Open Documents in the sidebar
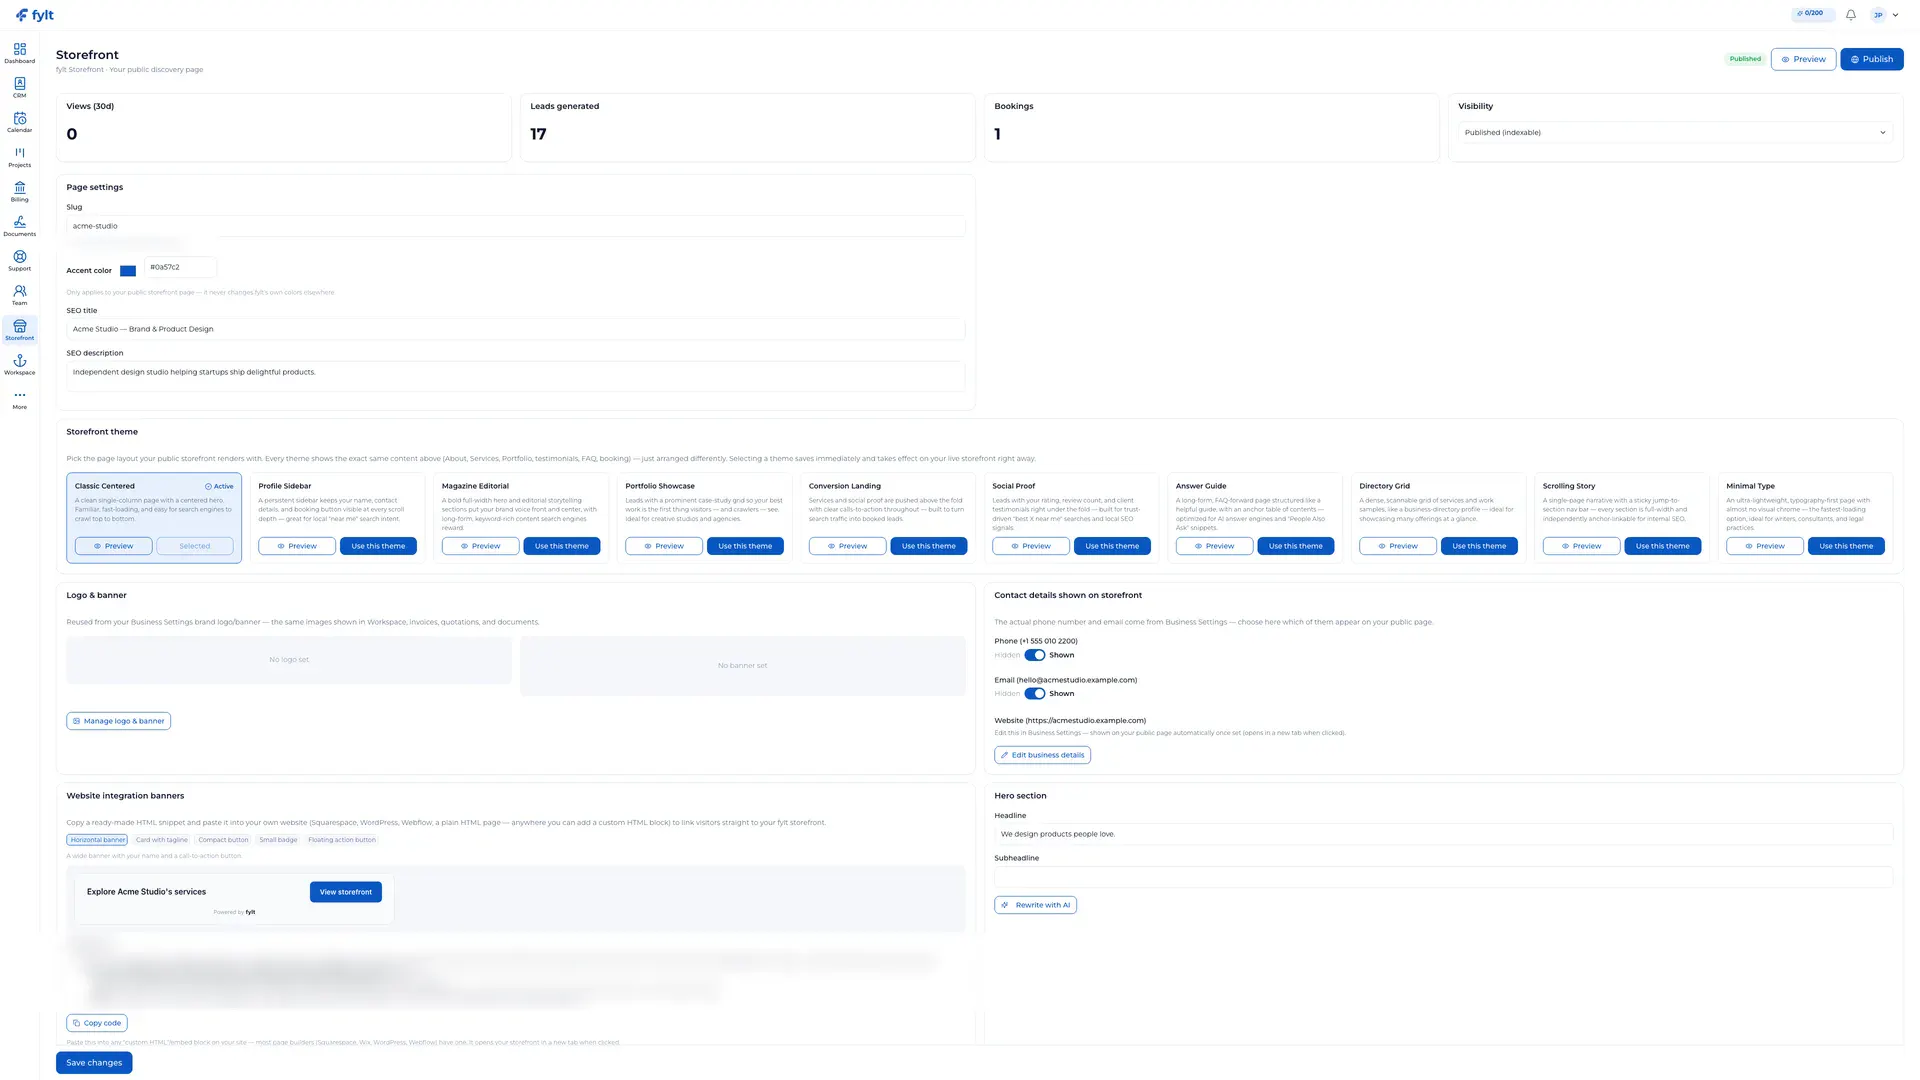Viewport: 1920px width, 1080px height. click(19, 226)
